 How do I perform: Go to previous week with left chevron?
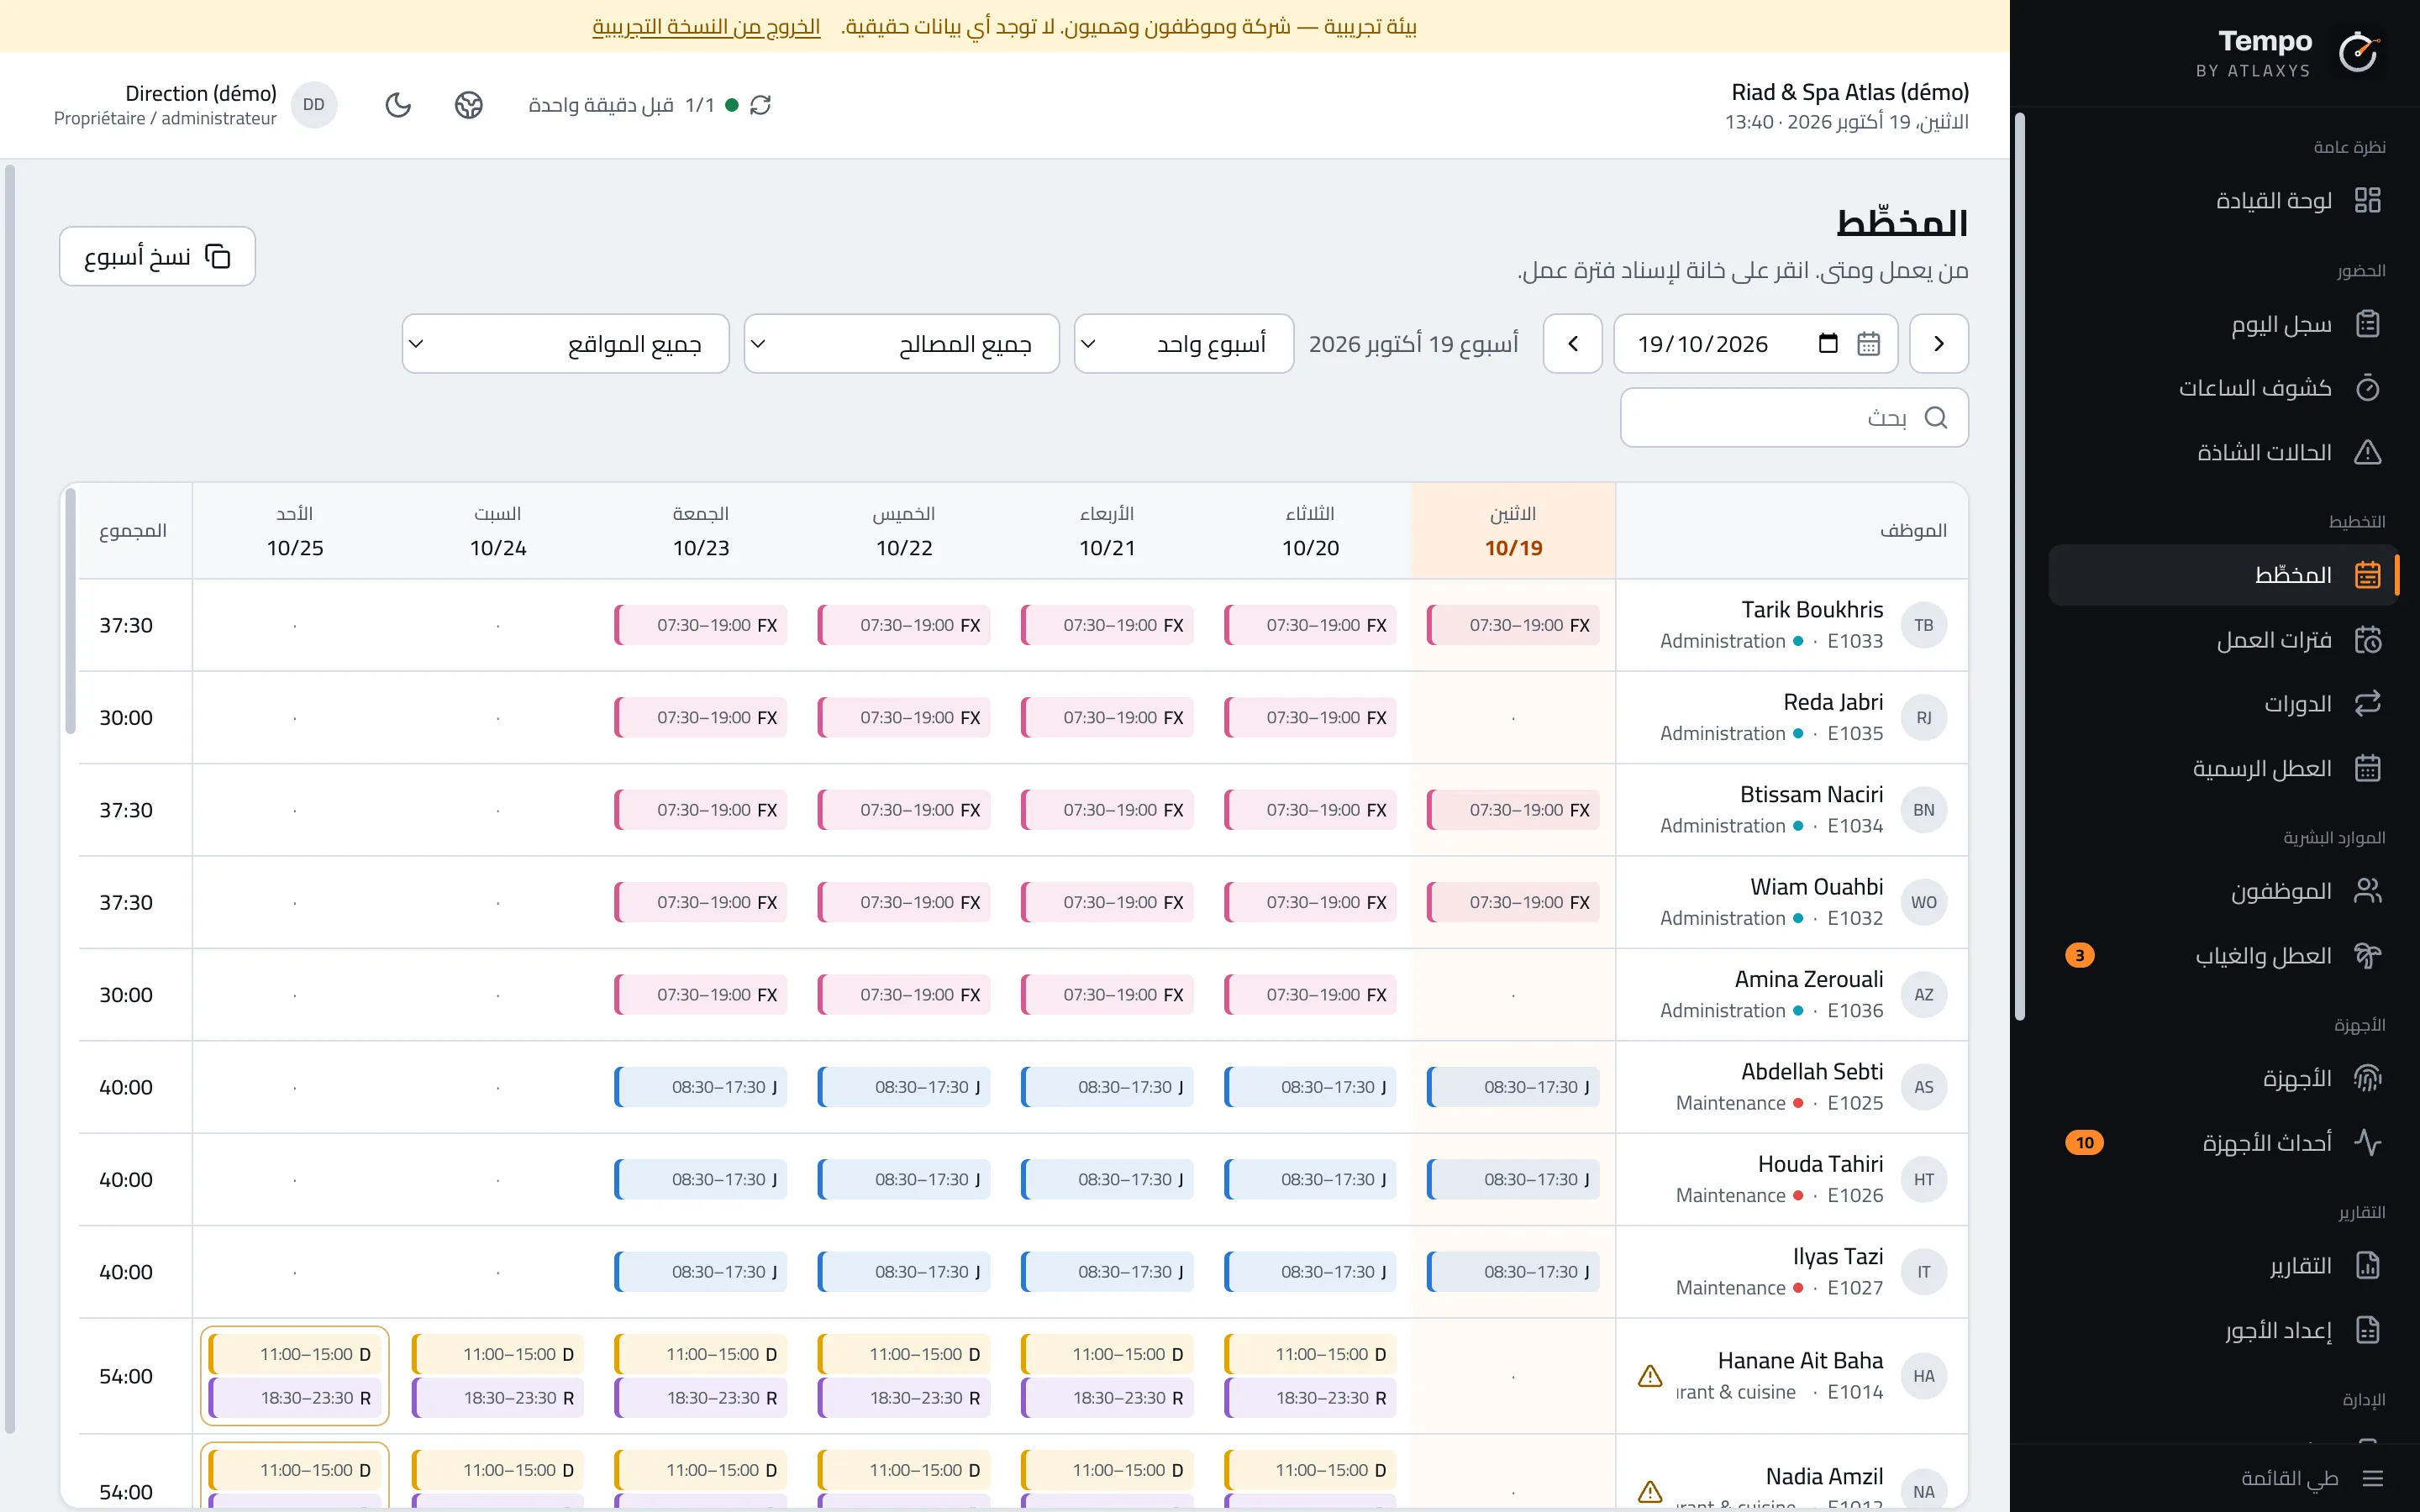(x=1572, y=344)
